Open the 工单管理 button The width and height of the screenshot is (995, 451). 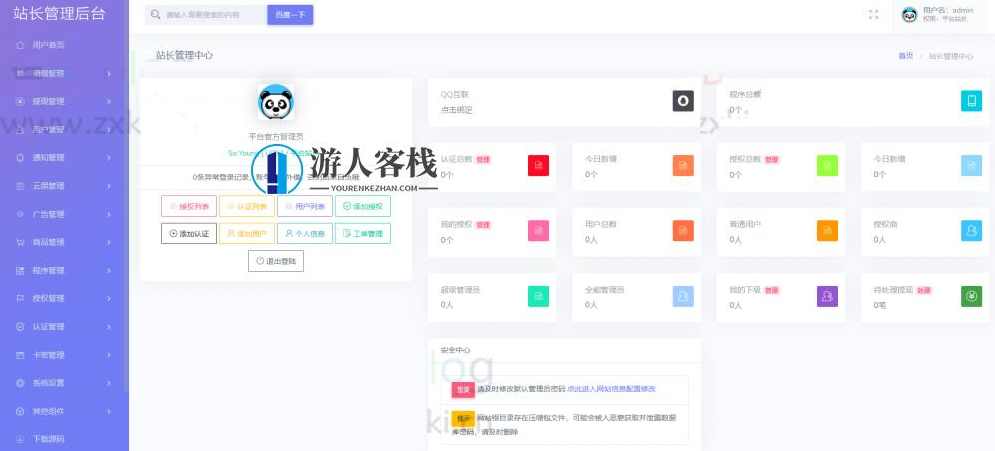363,233
